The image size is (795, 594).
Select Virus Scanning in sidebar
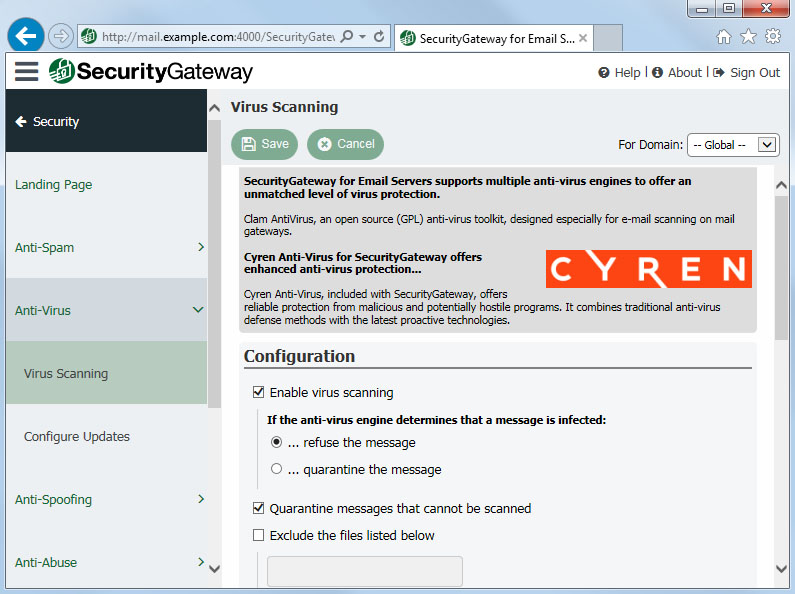click(106, 373)
